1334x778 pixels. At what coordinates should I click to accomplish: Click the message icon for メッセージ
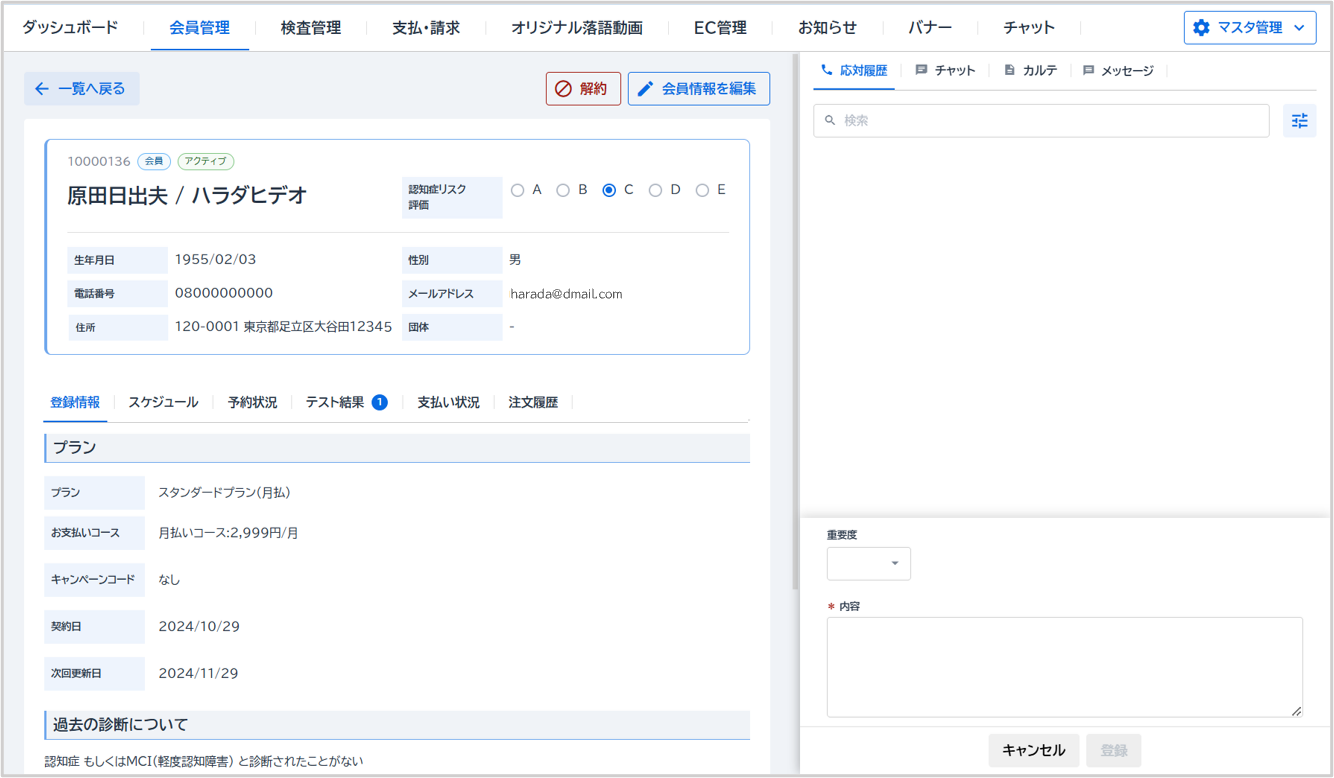click(x=1088, y=71)
